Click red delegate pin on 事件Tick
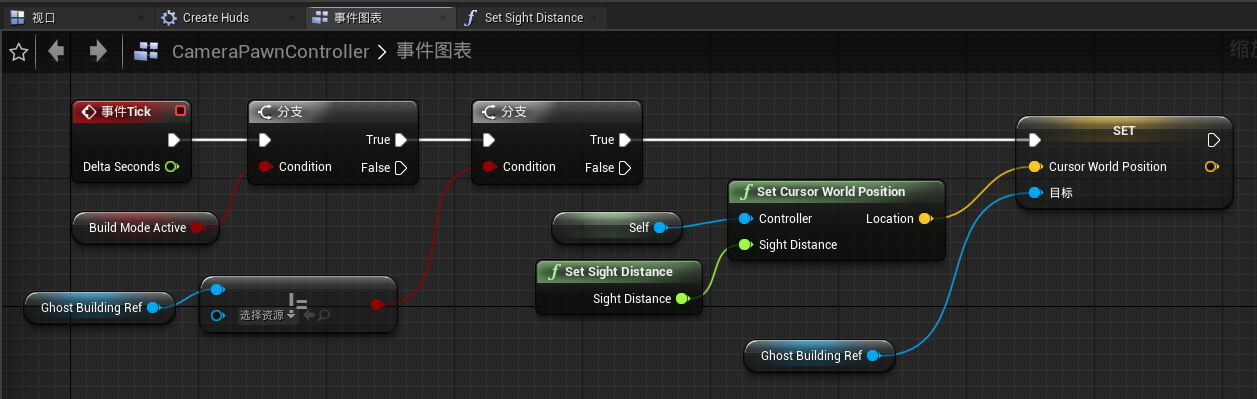Viewport: 1257px width, 399px height. tap(180, 111)
